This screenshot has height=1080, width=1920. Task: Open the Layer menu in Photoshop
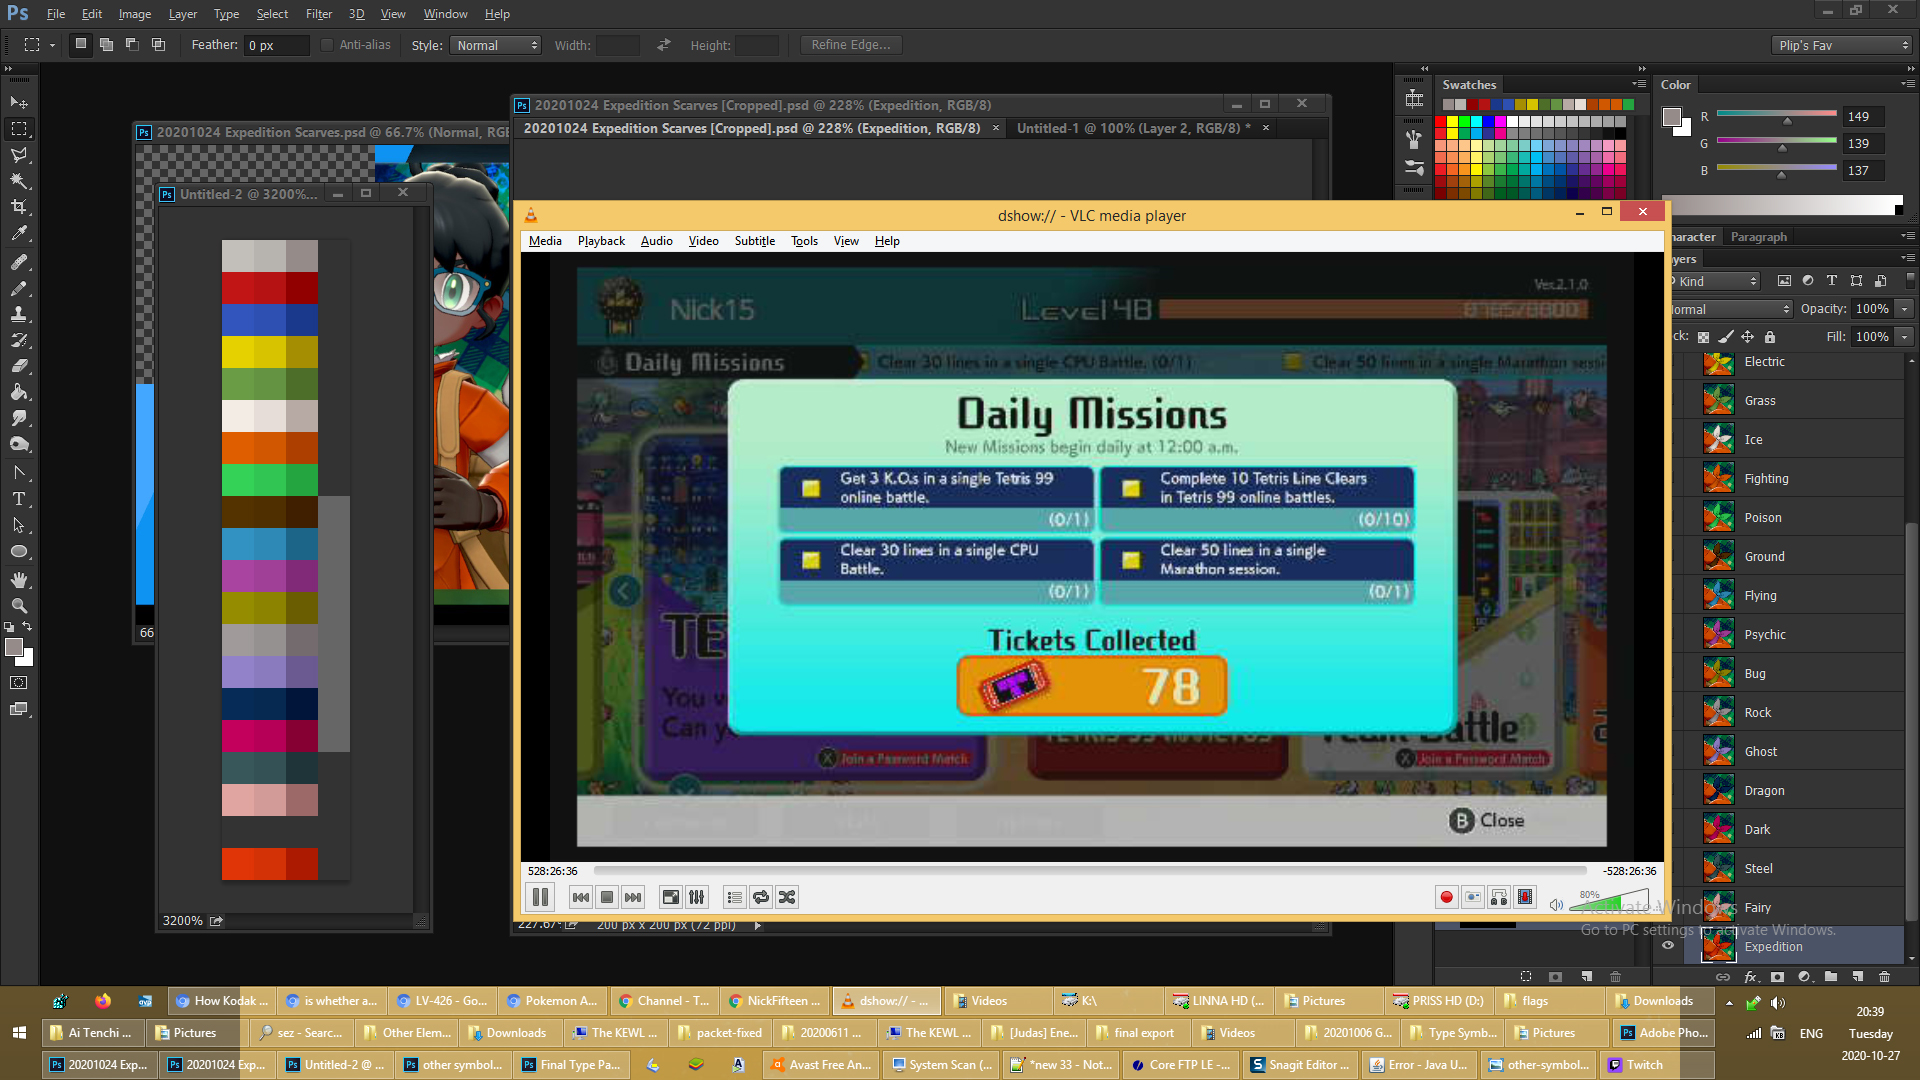point(182,14)
